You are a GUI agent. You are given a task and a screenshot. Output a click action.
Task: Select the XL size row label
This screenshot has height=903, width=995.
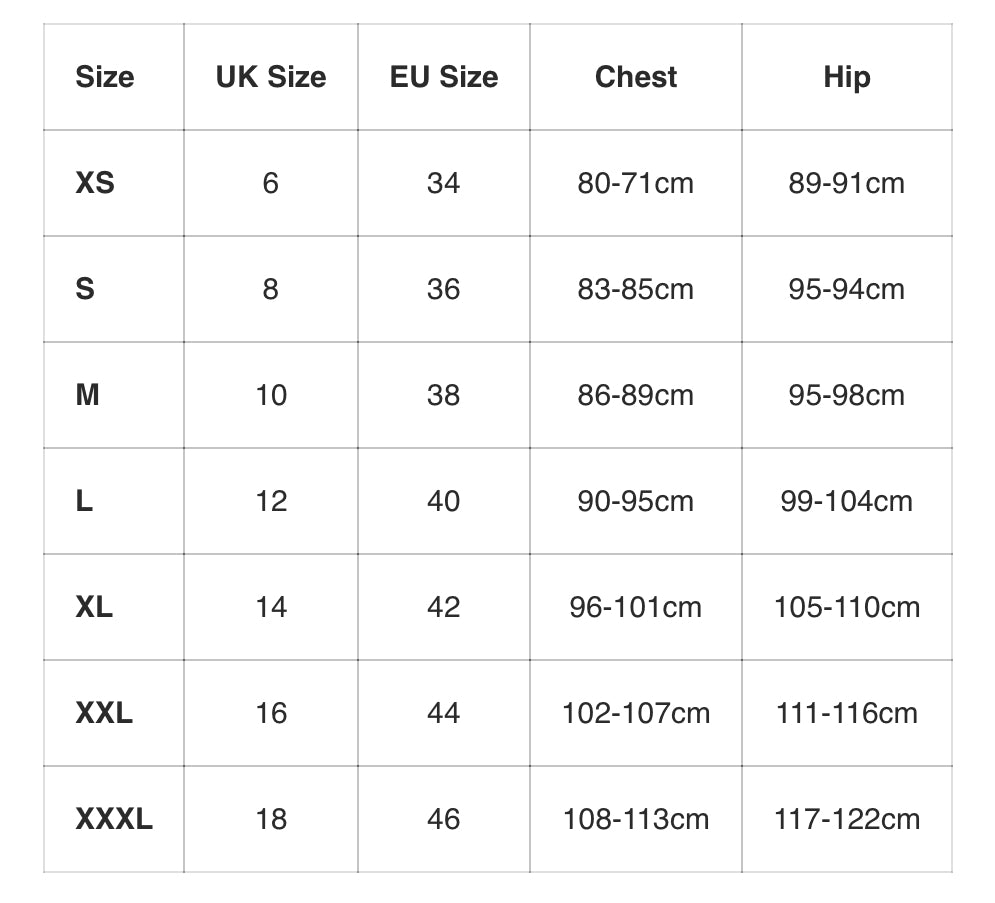click(94, 607)
